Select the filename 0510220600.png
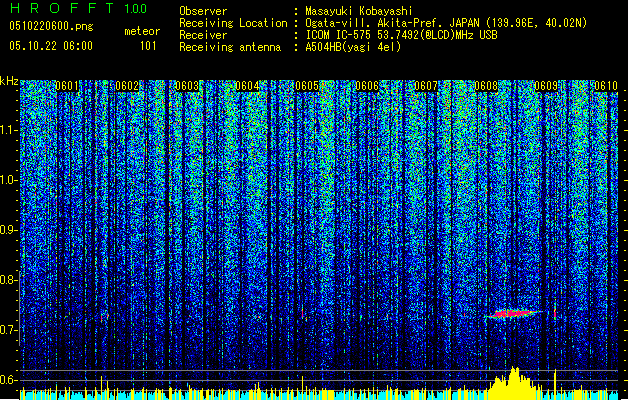This screenshot has width=629, height=400. coord(51,27)
